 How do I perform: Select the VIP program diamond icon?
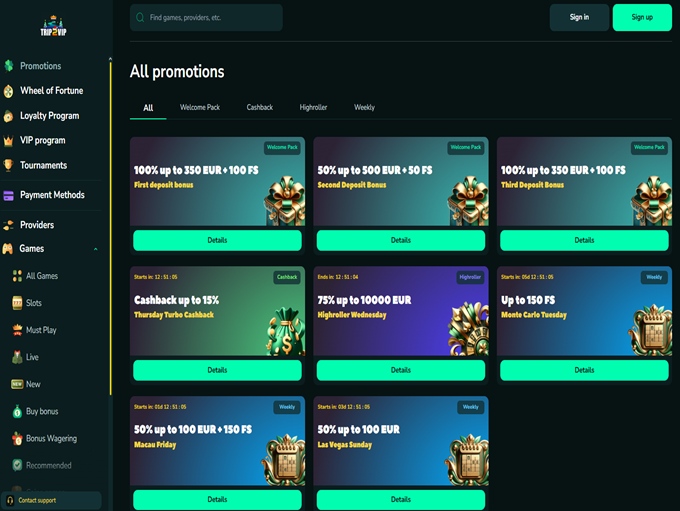click(x=8, y=141)
